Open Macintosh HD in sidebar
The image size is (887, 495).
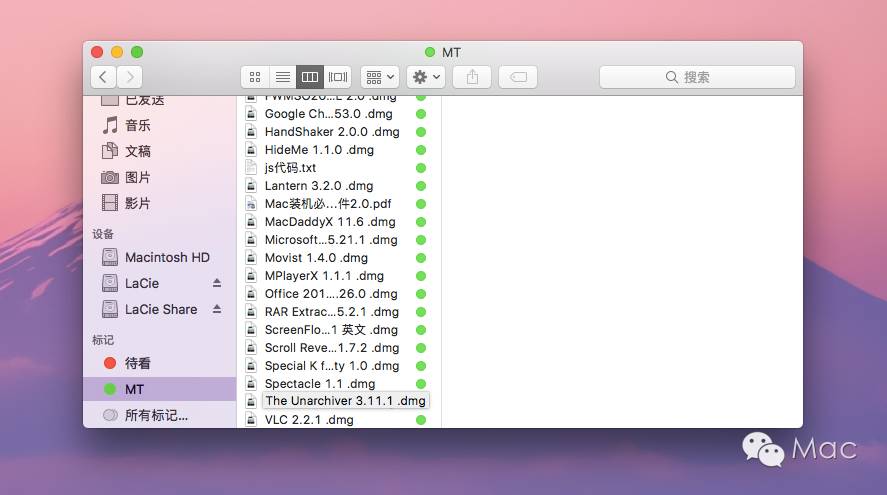[x=166, y=257]
